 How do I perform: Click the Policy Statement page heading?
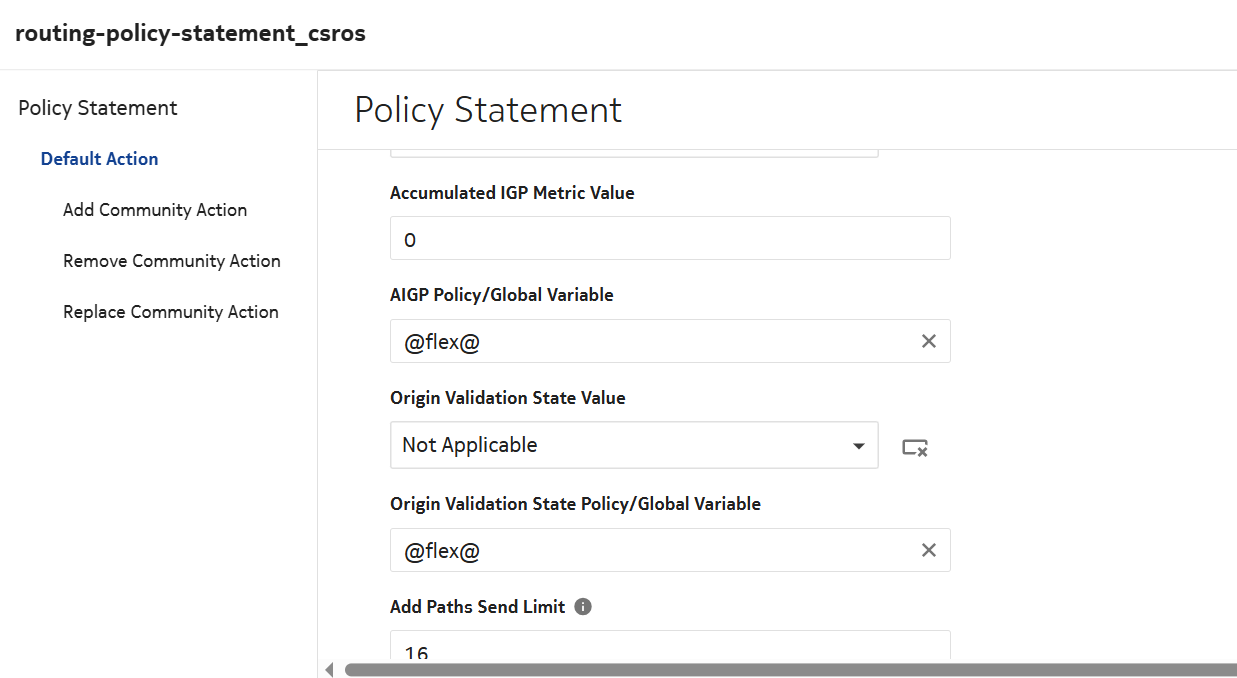[488, 110]
